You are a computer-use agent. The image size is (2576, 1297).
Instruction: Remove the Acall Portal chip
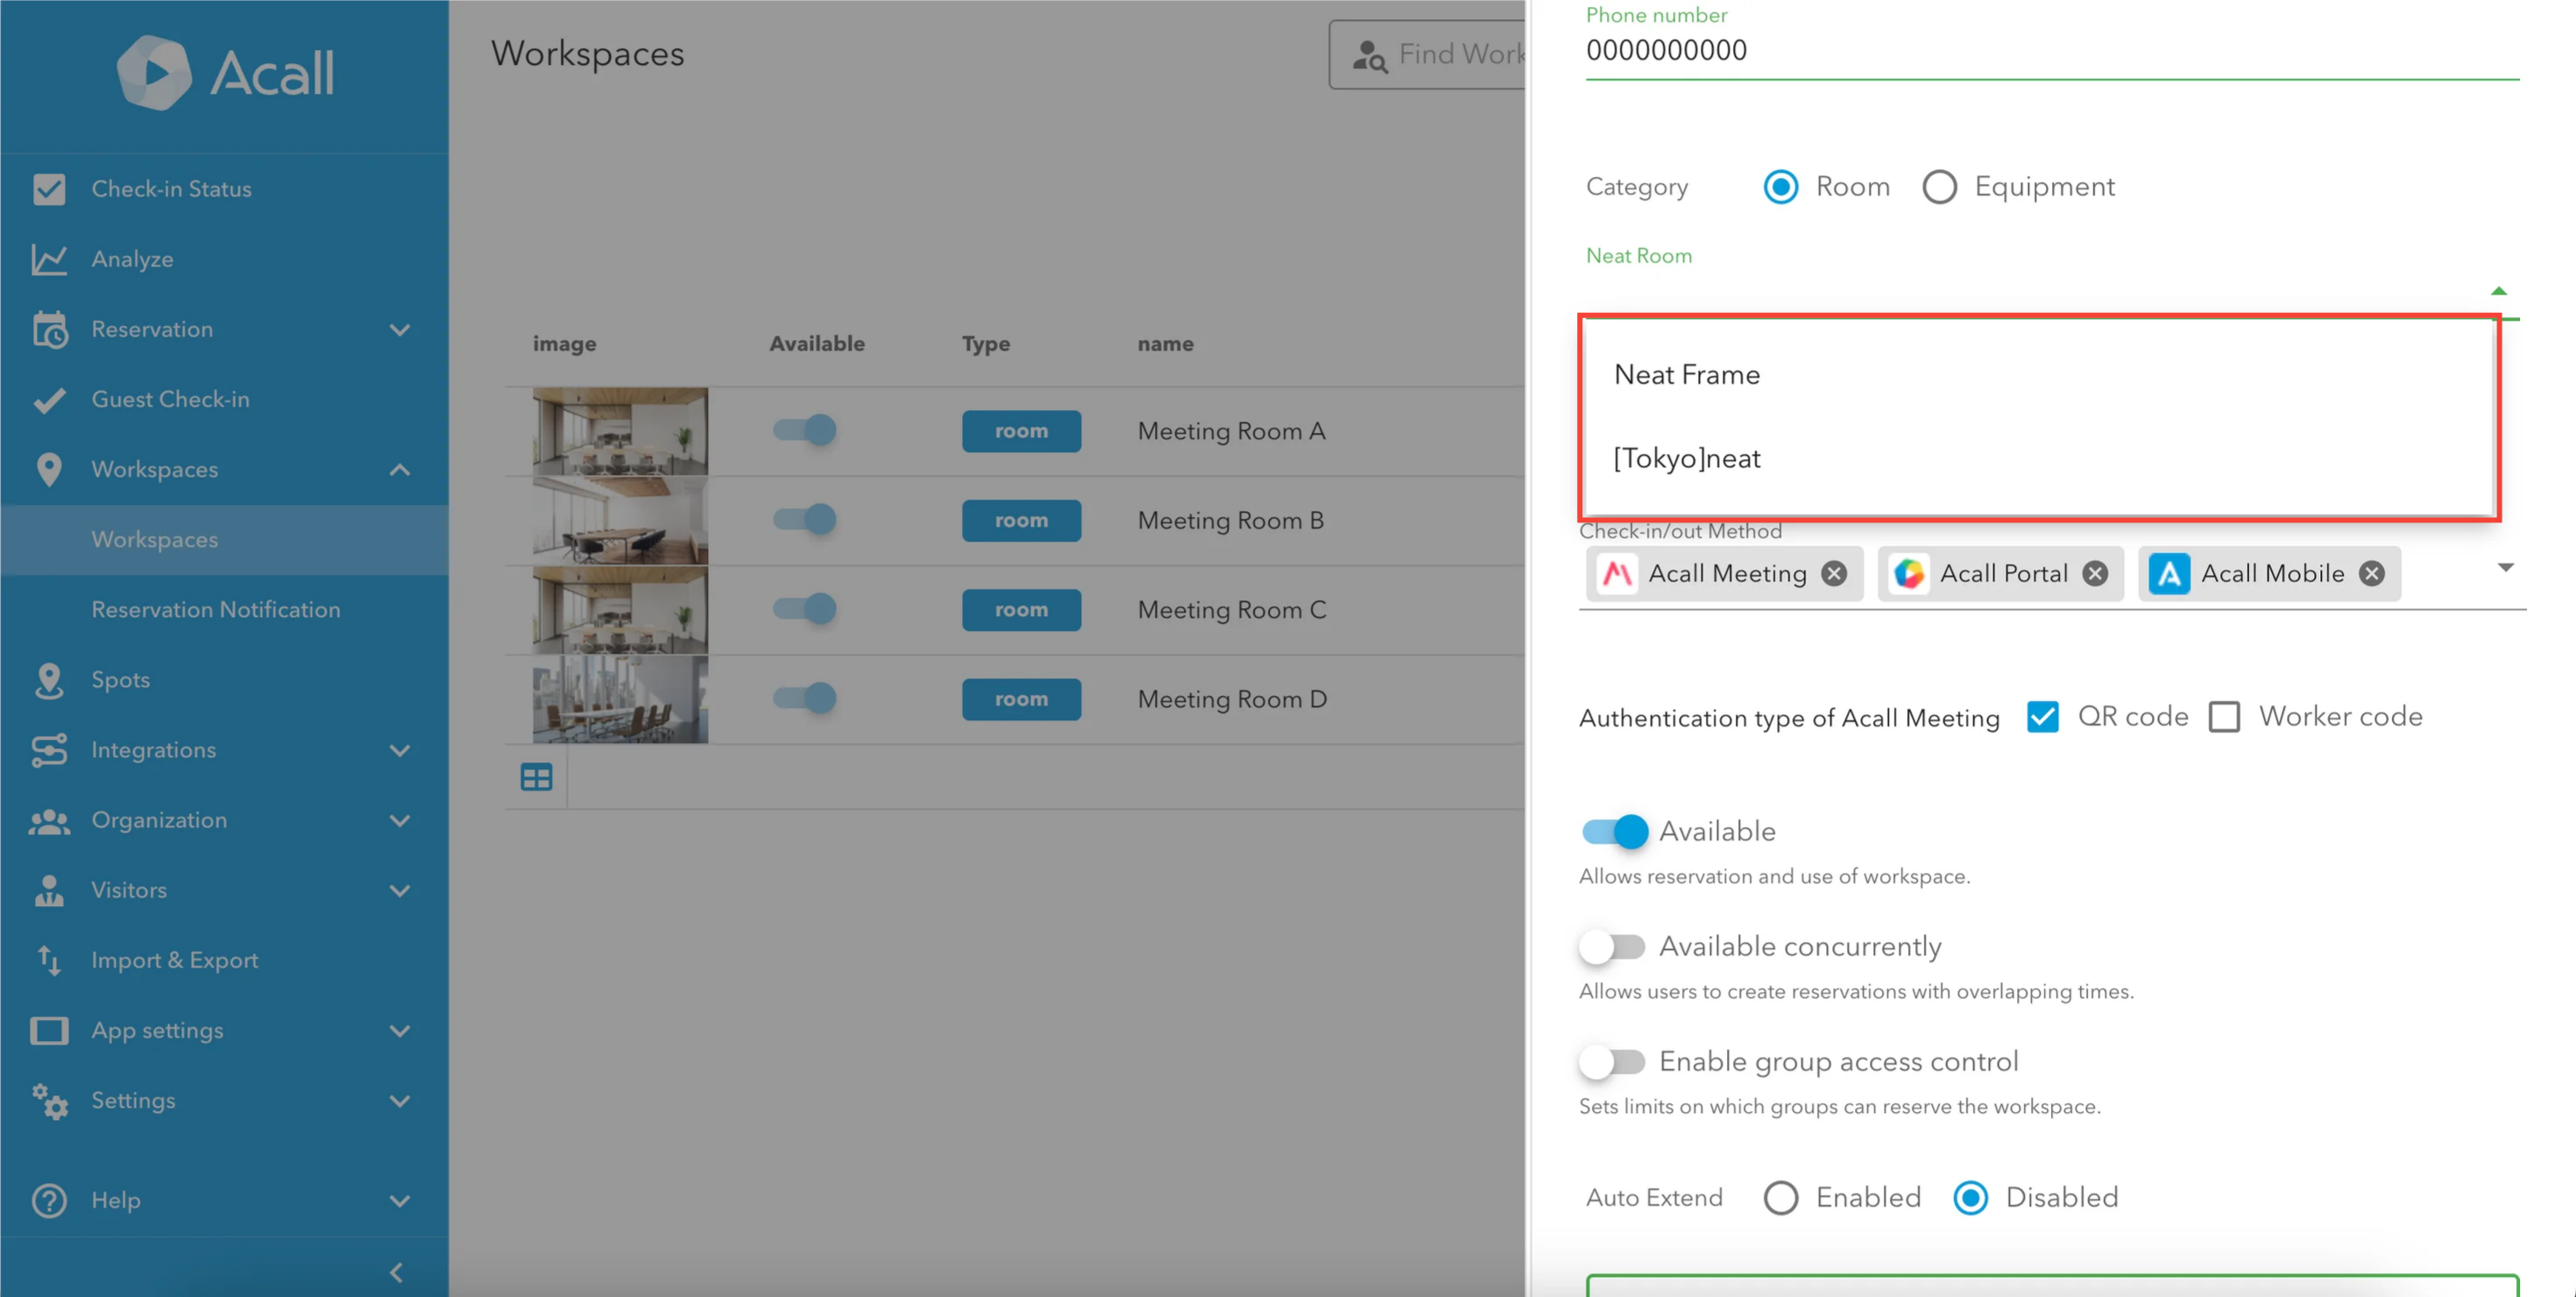2095,573
